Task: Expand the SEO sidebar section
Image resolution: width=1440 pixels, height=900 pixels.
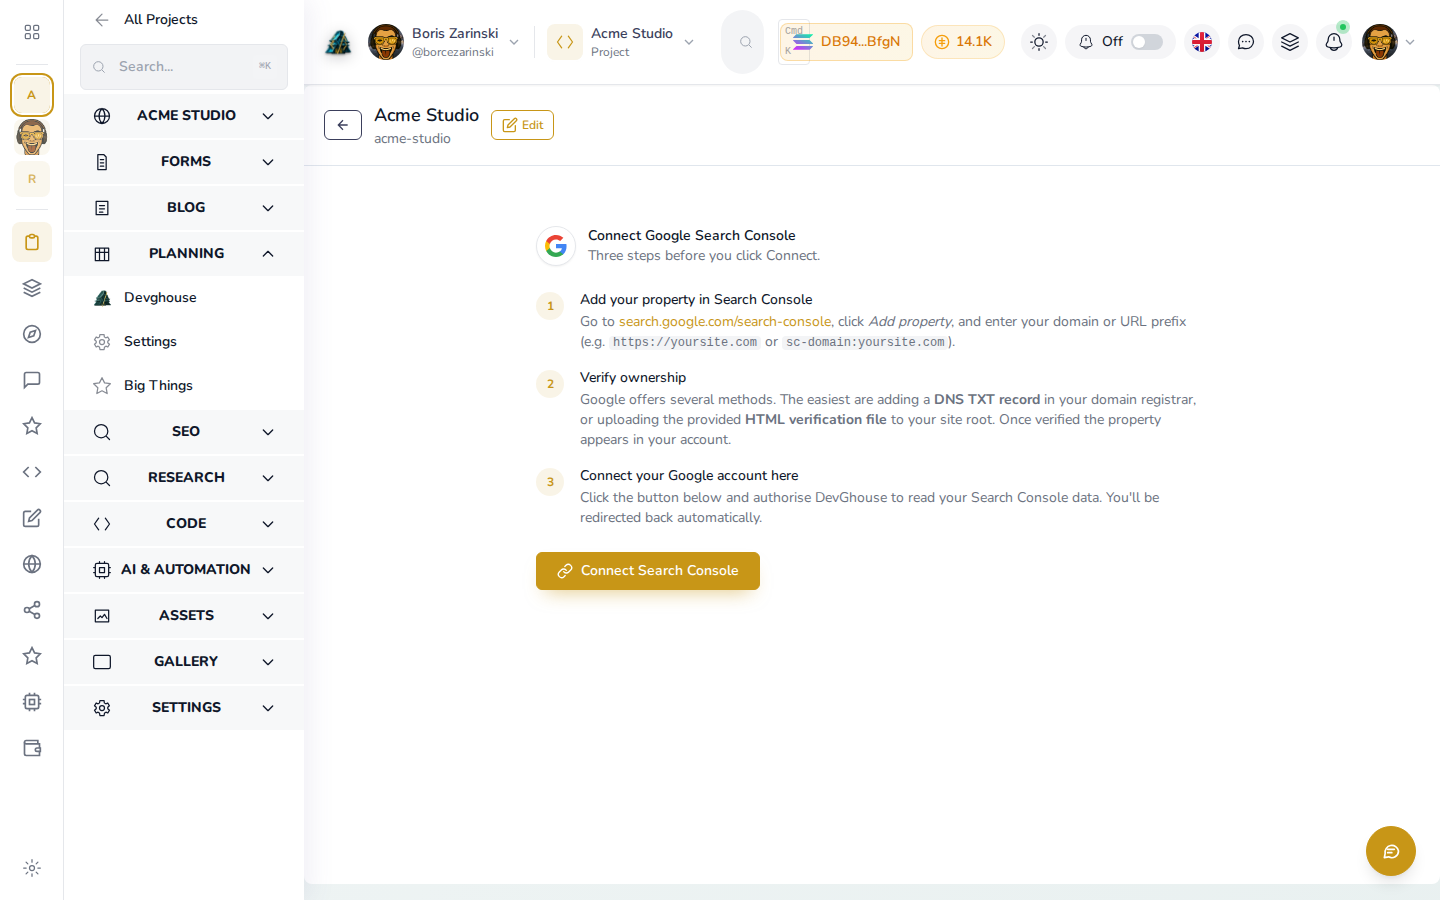Action: [184, 432]
